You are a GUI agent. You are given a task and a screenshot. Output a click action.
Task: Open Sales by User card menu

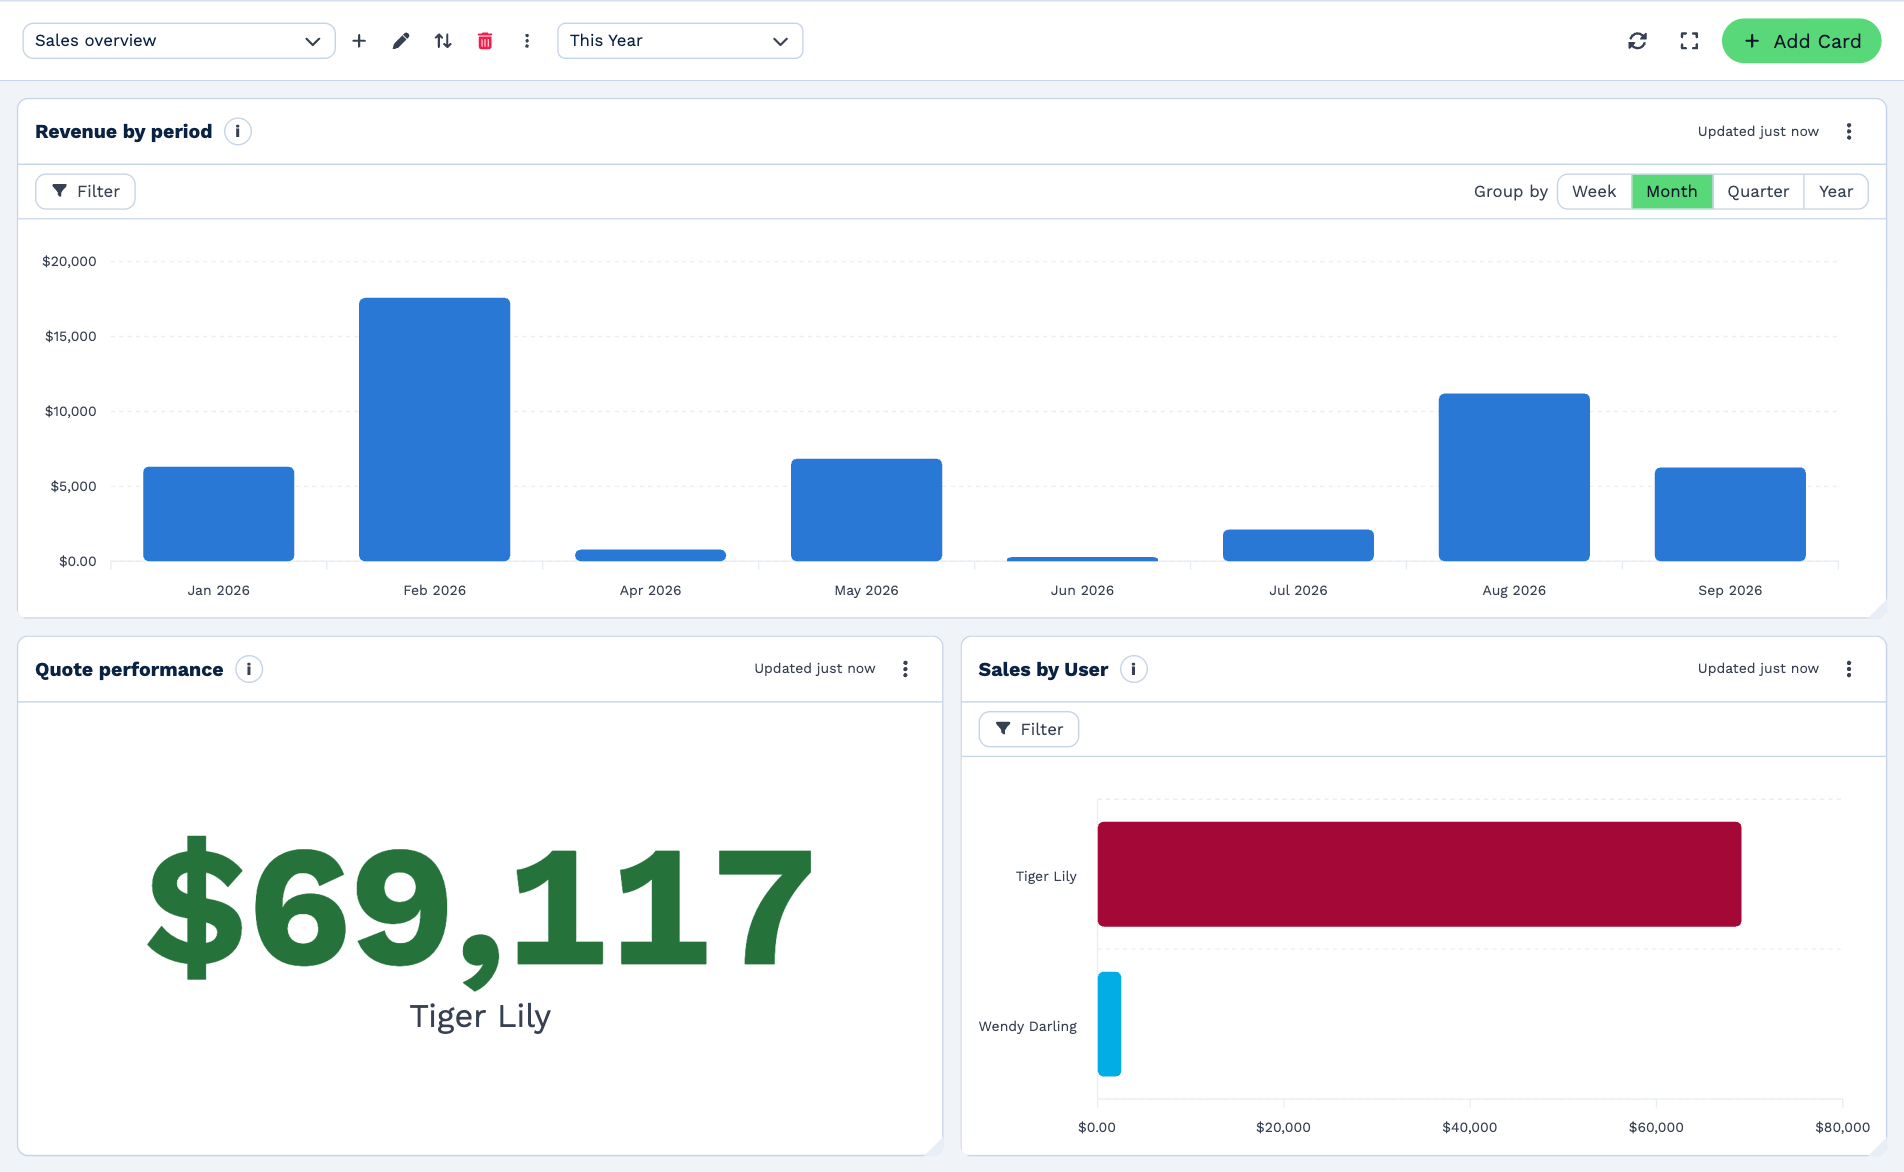pyautogui.click(x=1849, y=669)
